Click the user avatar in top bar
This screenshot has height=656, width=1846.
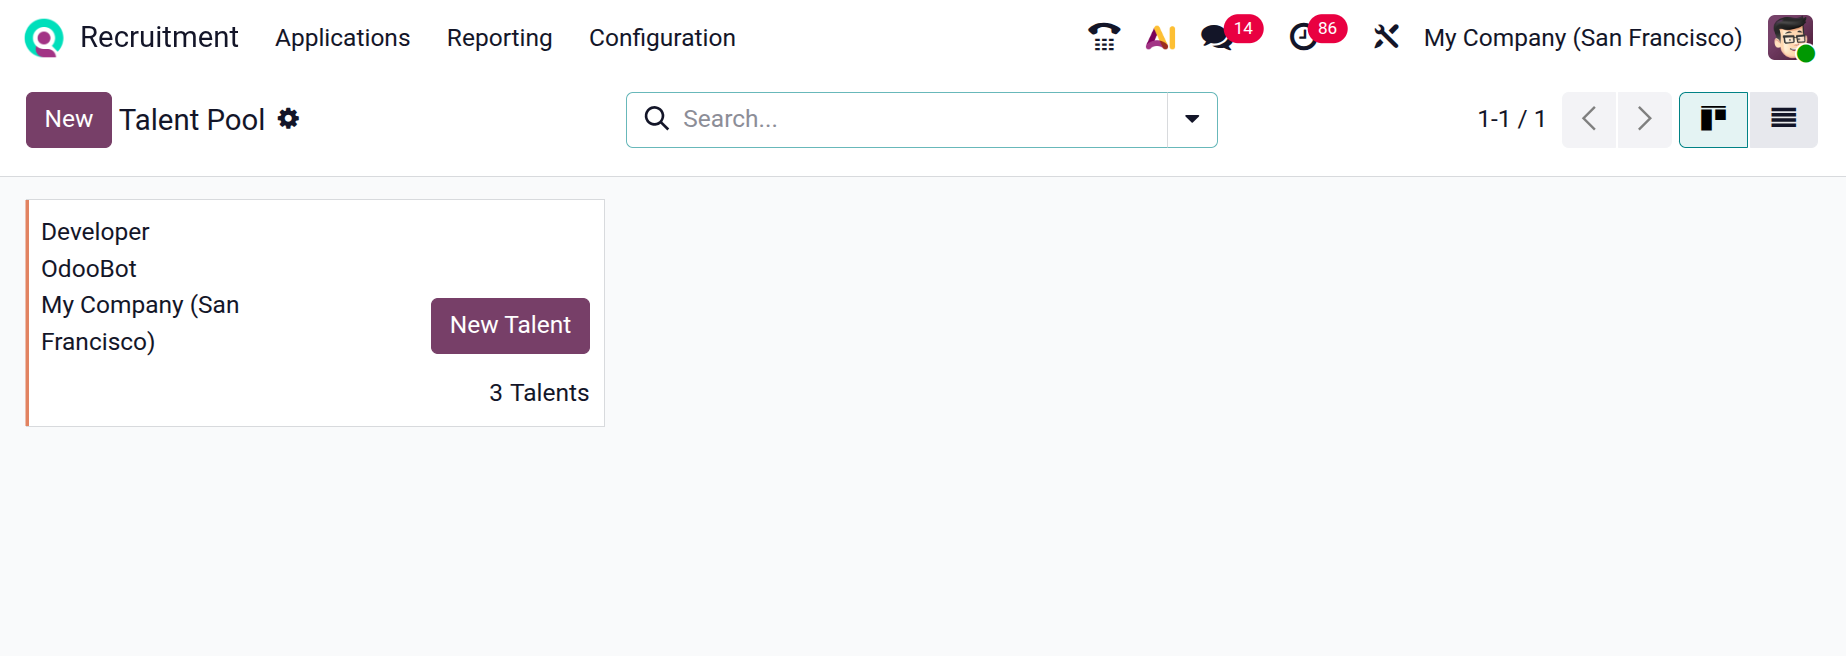click(1789, 38)
